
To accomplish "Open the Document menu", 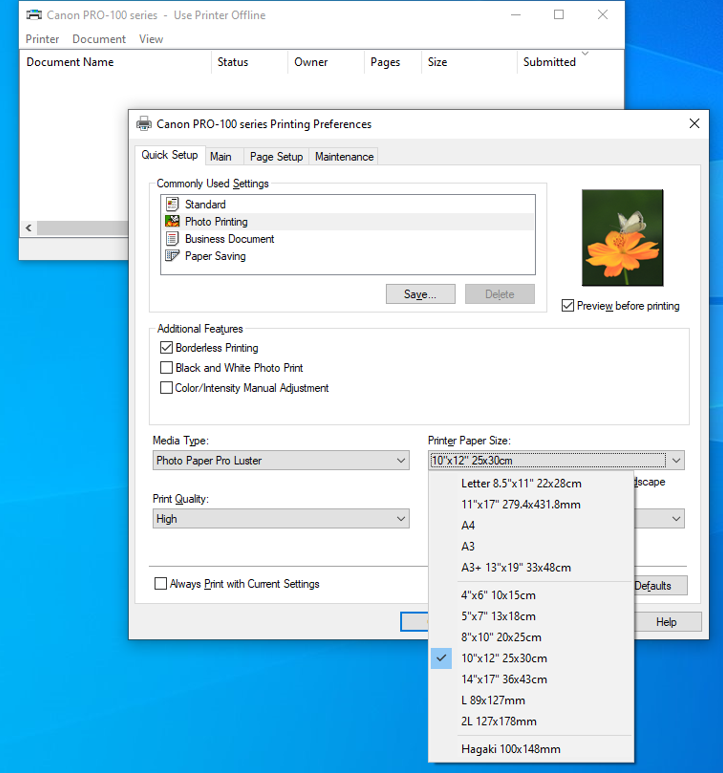I will (x=99, y=39).
